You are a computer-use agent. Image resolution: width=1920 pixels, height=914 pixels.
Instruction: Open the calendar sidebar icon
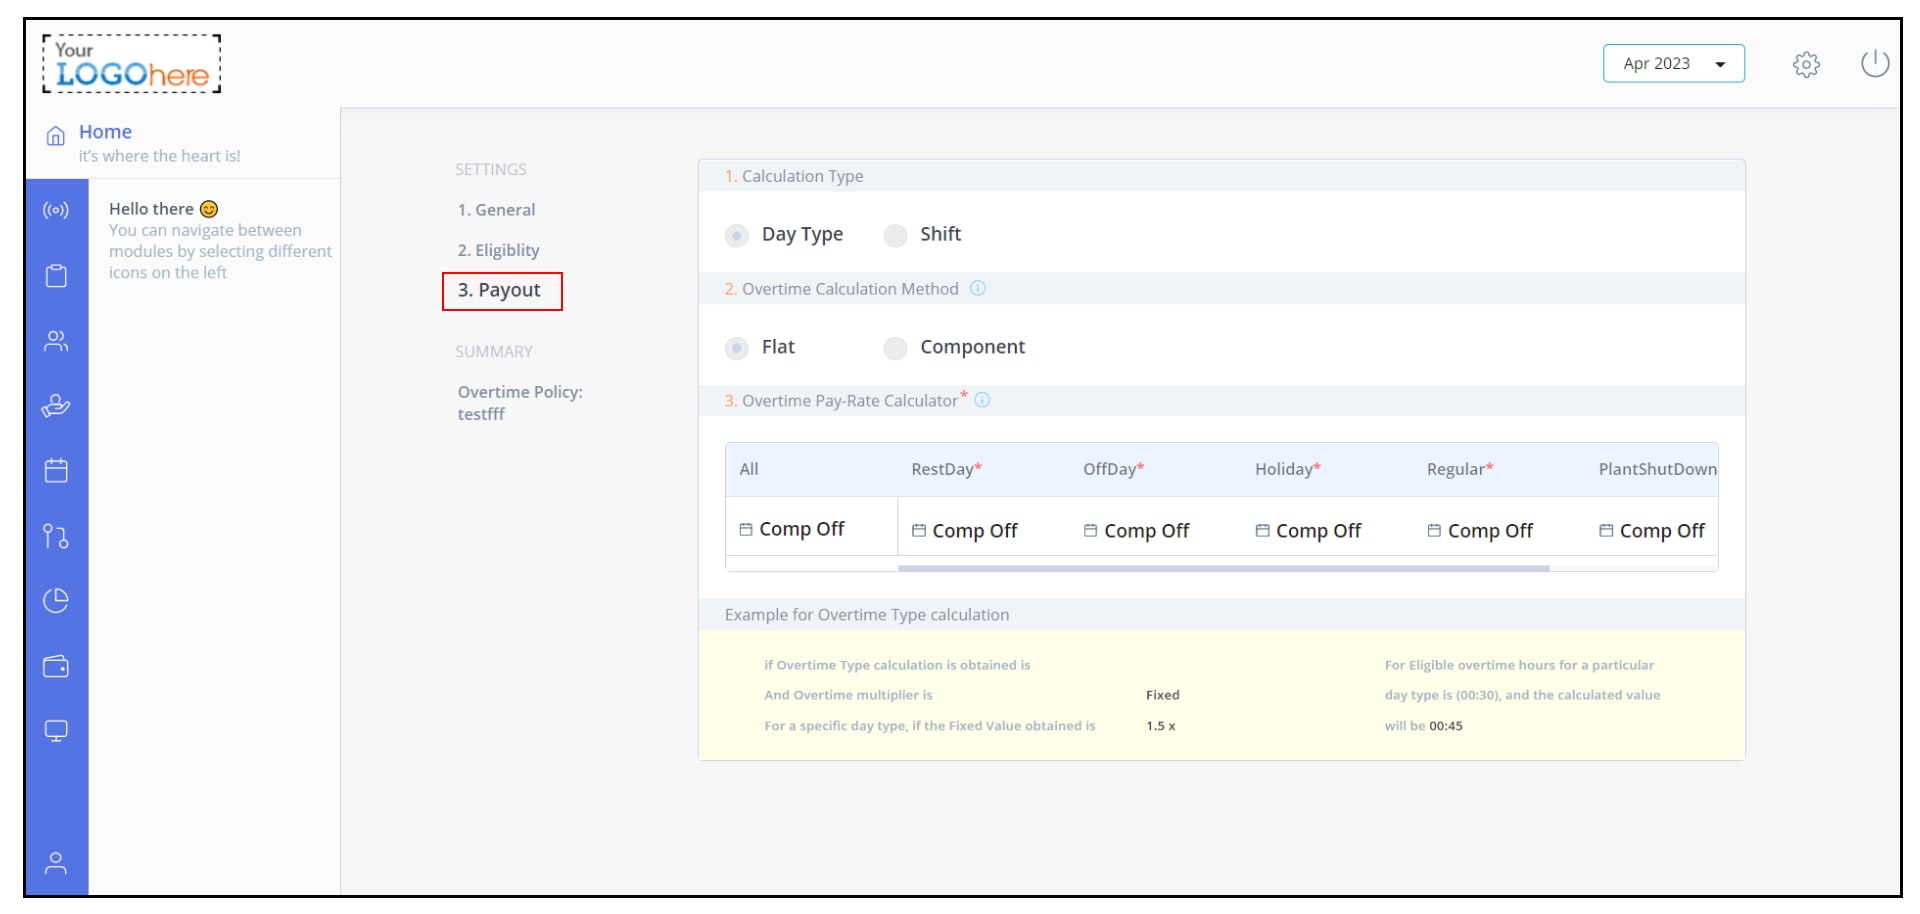pos(56,471)
